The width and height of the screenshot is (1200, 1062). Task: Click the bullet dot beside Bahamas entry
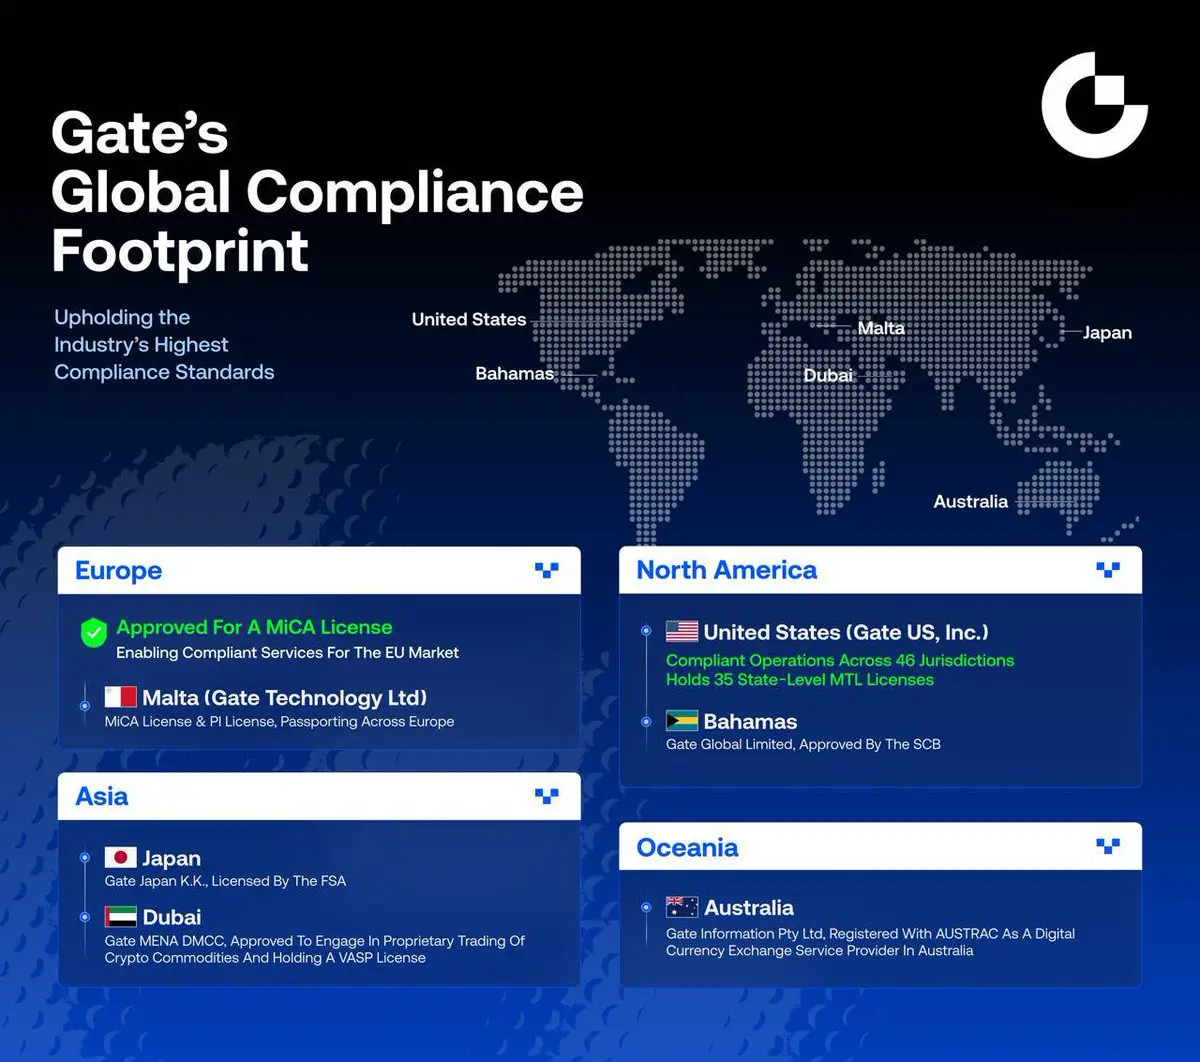(646, 721)
